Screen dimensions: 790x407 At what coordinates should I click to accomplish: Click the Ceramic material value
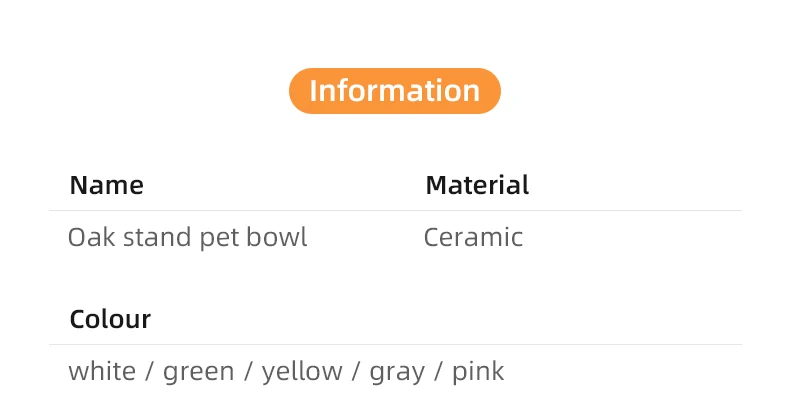pyautogui.click(x=473, y=238)
